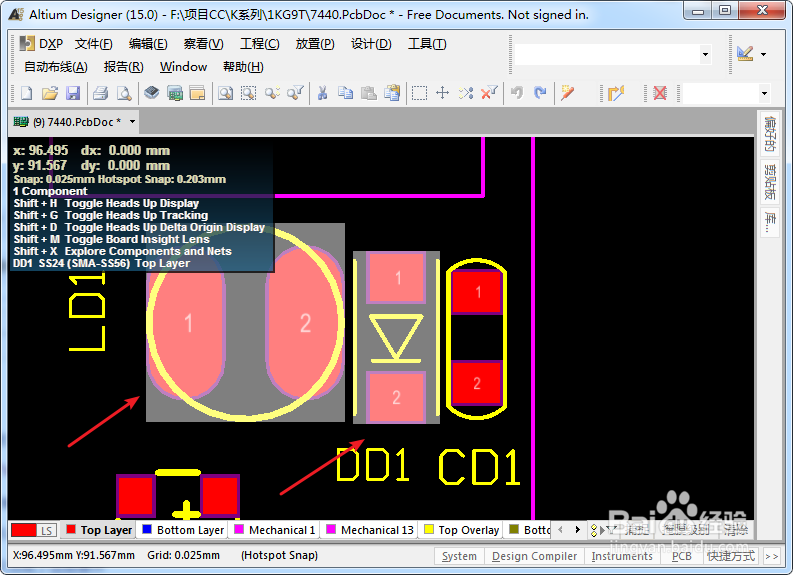Open the 自动布线(A) menu
This screenshot has height=575, width=793.
56,67
